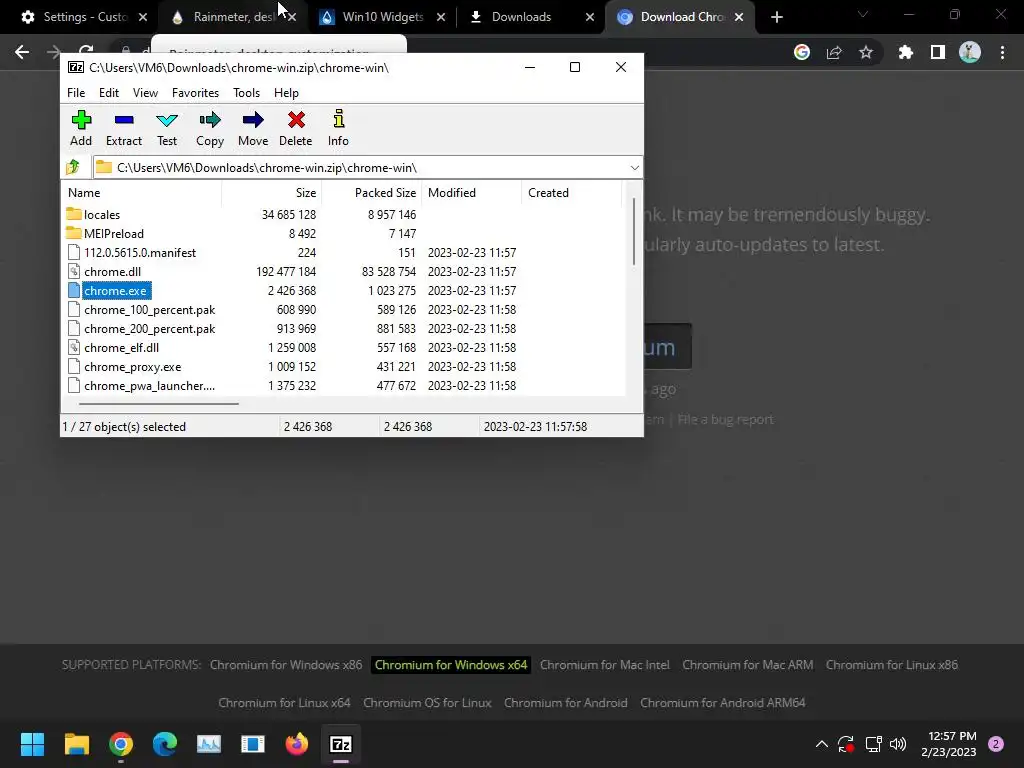This screenshot has height=768, width=1024.
Task: Click Chromium for Android ARM64 link
Action: (x=722, y=703)
